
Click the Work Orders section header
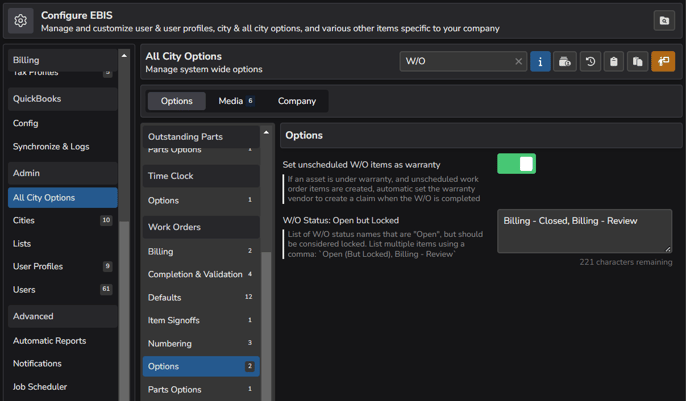coord(201,227)
